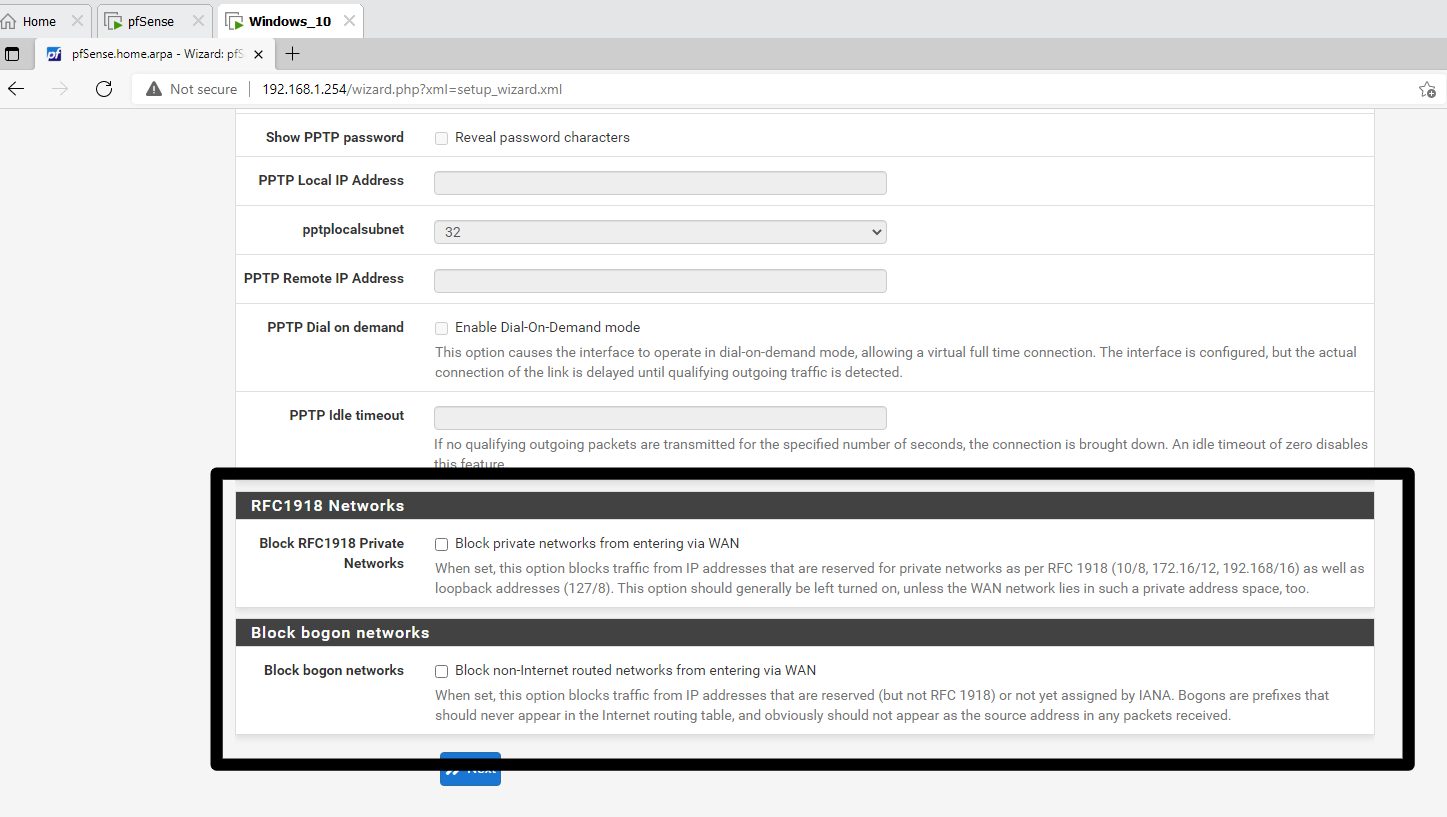Click the PPTP Remote IP Address field

pos(660,281)
